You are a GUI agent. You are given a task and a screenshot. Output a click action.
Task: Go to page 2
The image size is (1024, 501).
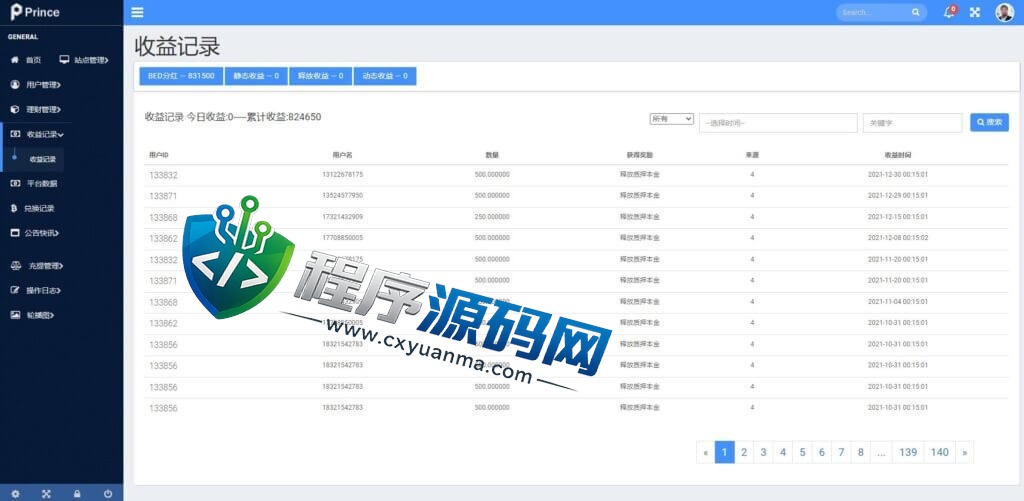point(744,452)
